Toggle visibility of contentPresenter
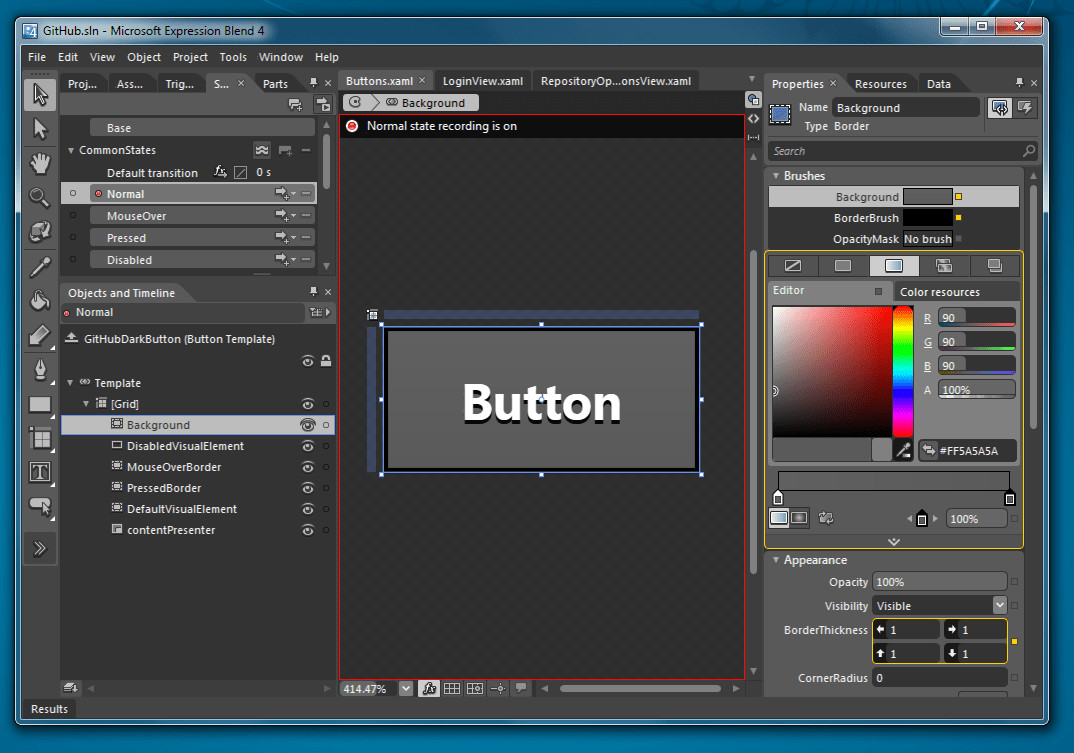 pos(308,530)
